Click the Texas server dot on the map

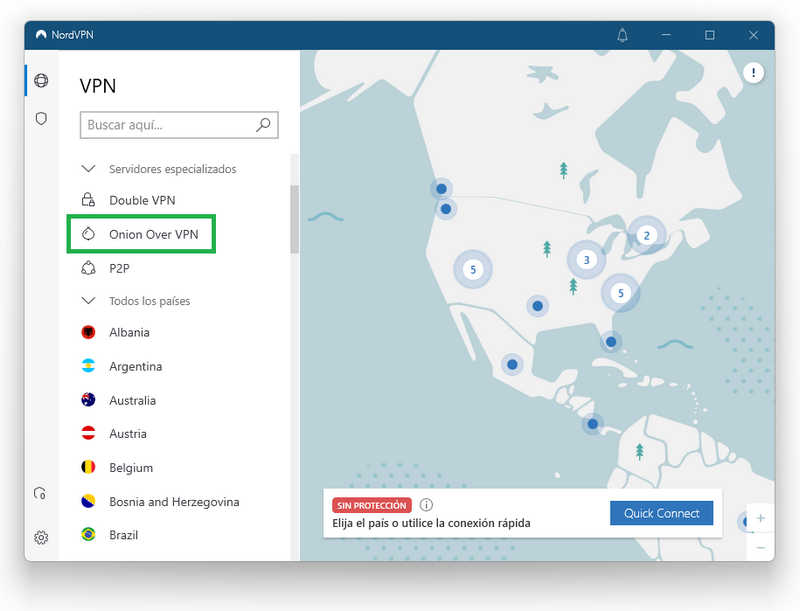click(537, 306)
